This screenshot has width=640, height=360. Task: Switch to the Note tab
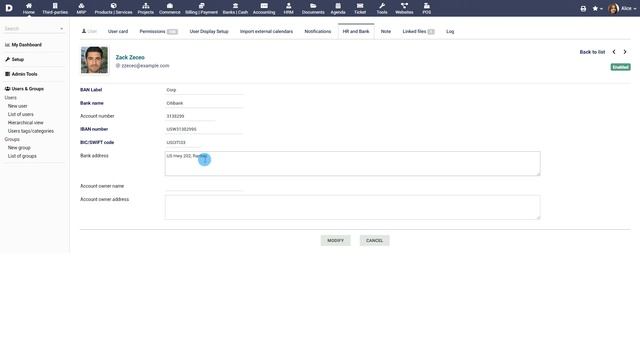[386, 31]
